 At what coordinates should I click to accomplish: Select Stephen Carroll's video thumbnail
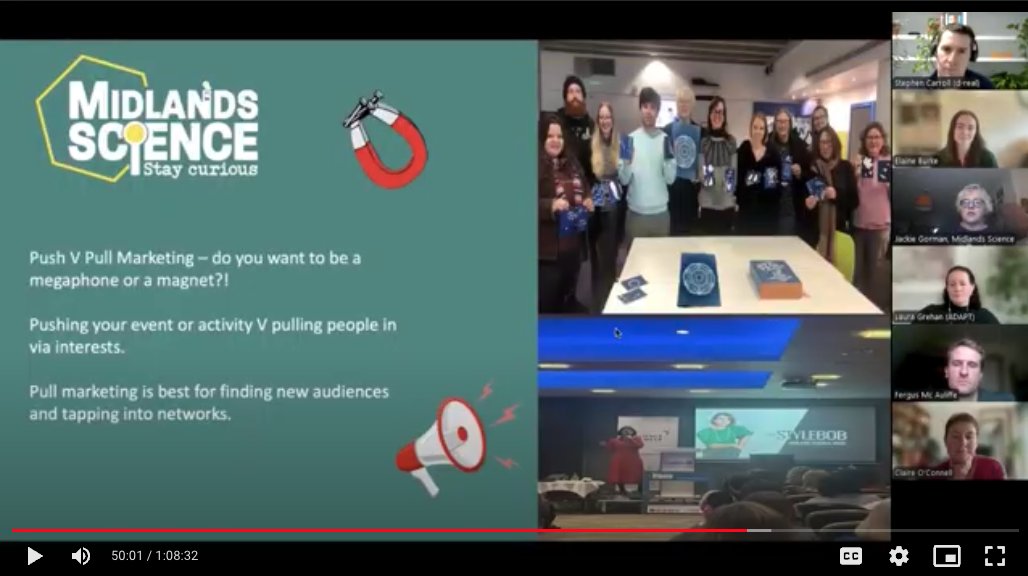point(960,50)
